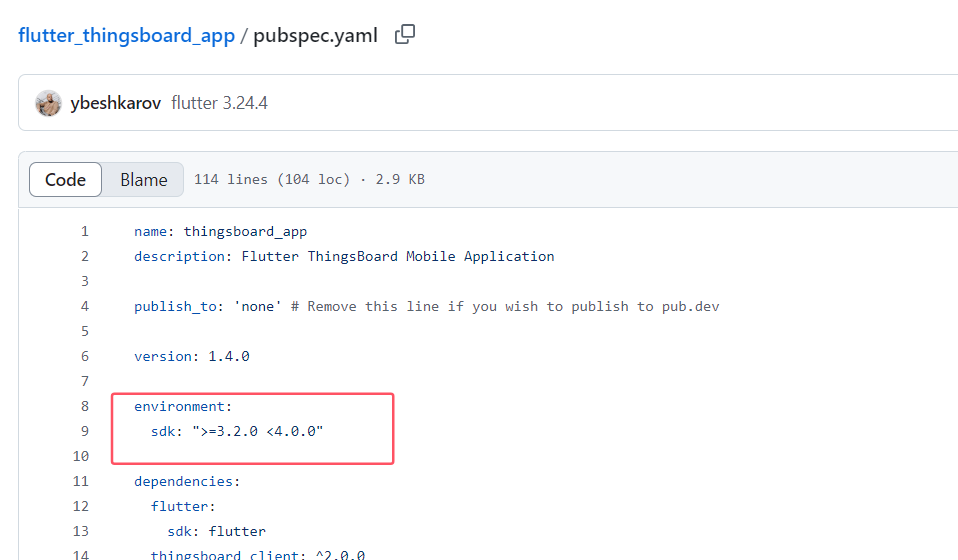The width and height of the screenshot is (958, 560).
Task: Click the 'name: thingsboard_app' code line
Action: click(x=221, y=231)
